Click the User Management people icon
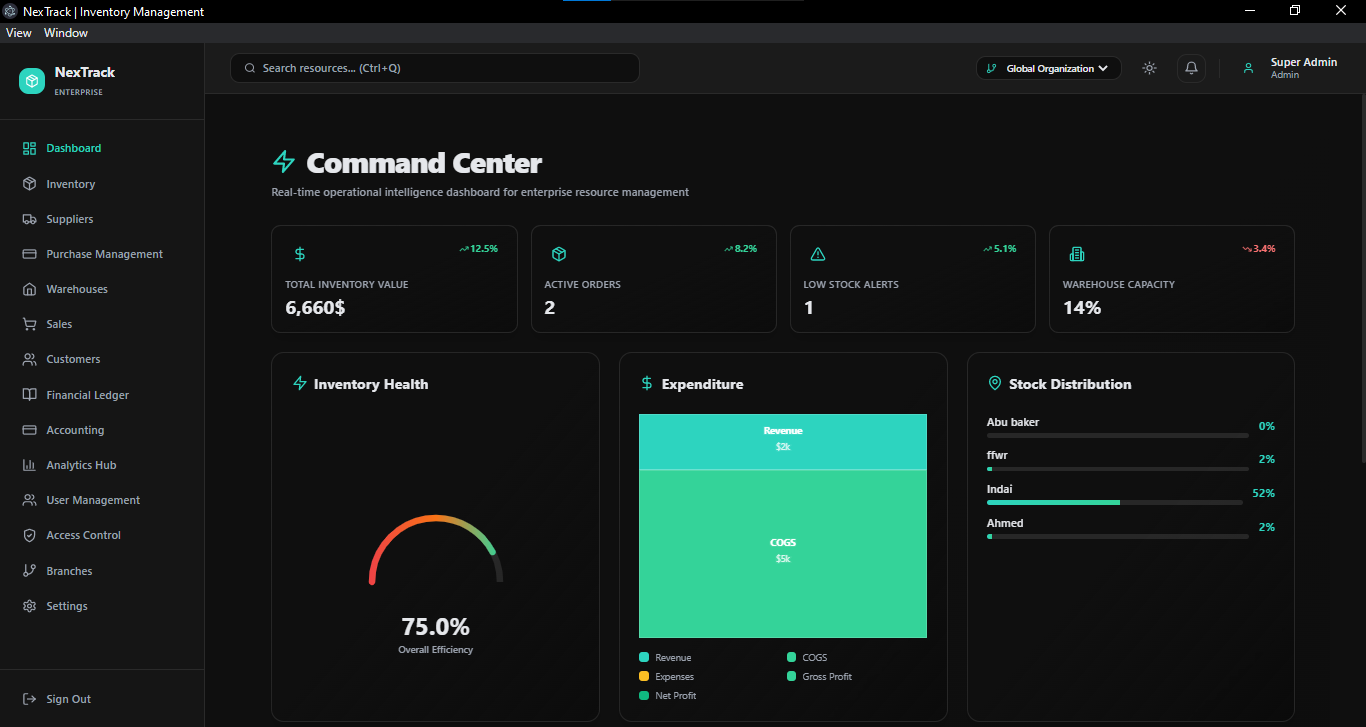Viewport: 1366px width, 727px height. 29,500
